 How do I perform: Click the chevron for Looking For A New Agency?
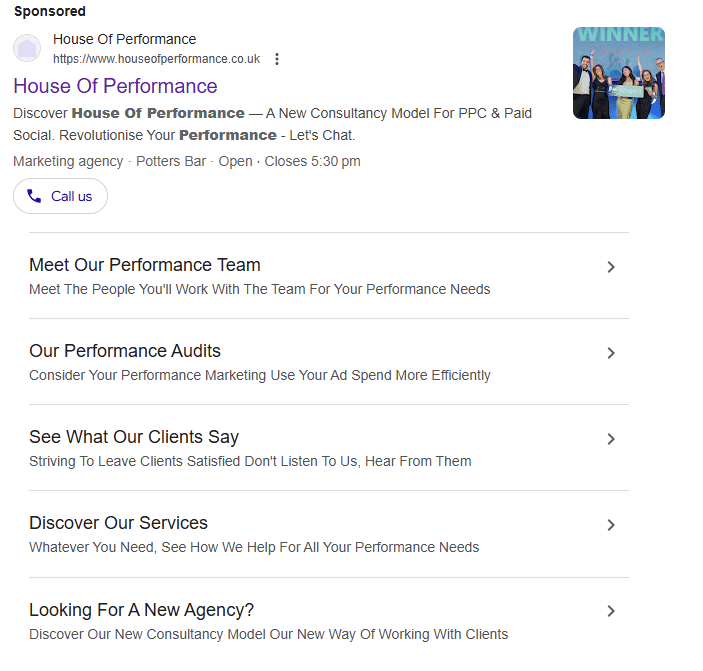[x=611, y=611]
